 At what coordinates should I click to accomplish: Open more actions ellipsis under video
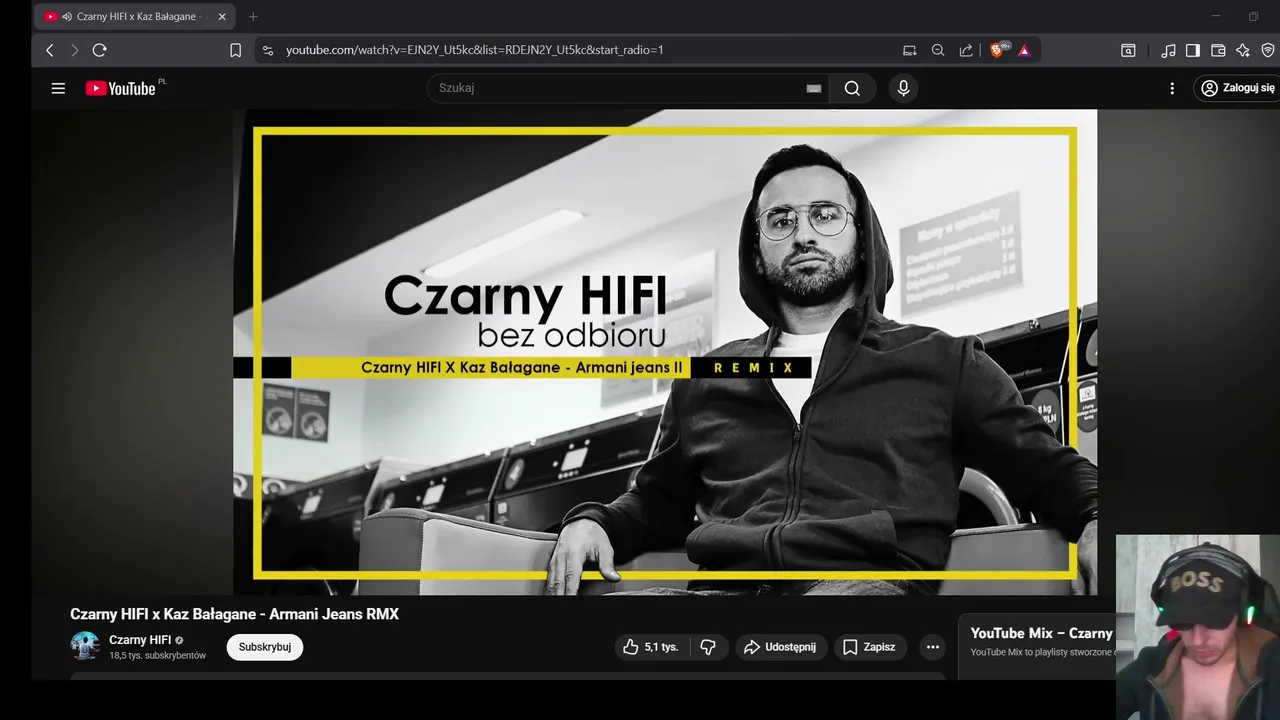[x=932, y=647]
